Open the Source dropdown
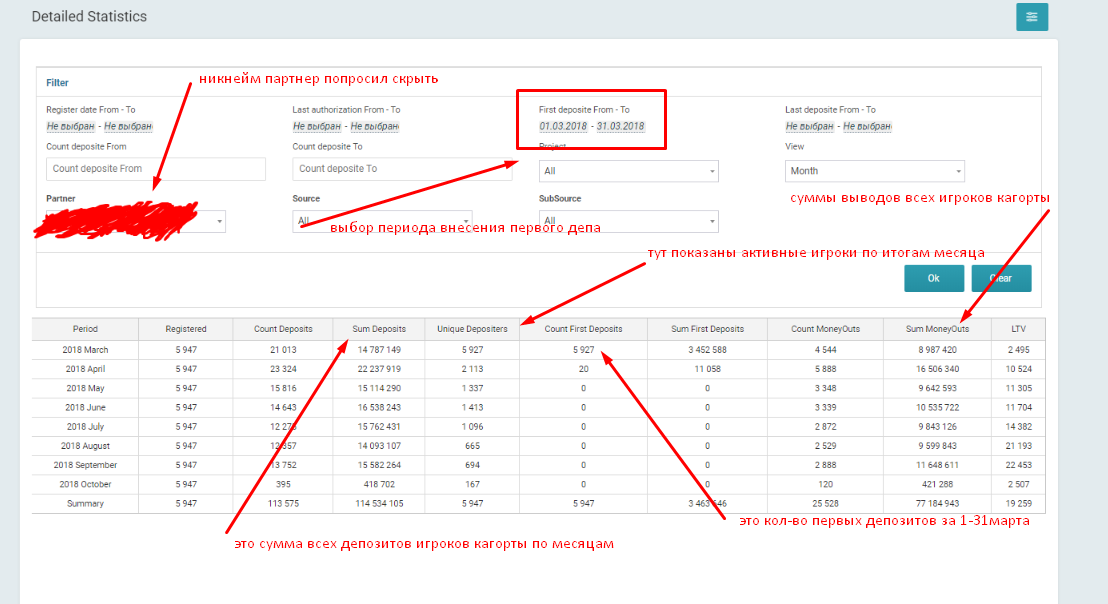Viewport: 1108px width, 604px height. coord(382,221)
